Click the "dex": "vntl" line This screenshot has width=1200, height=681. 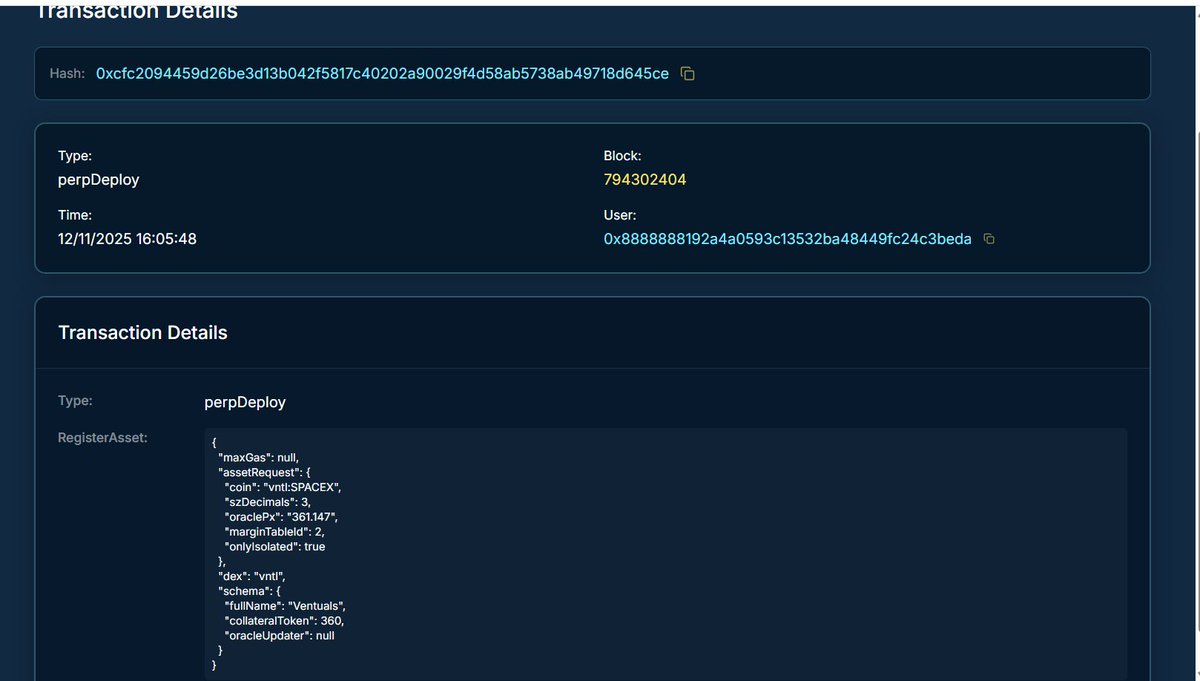(x=253, y=576)
